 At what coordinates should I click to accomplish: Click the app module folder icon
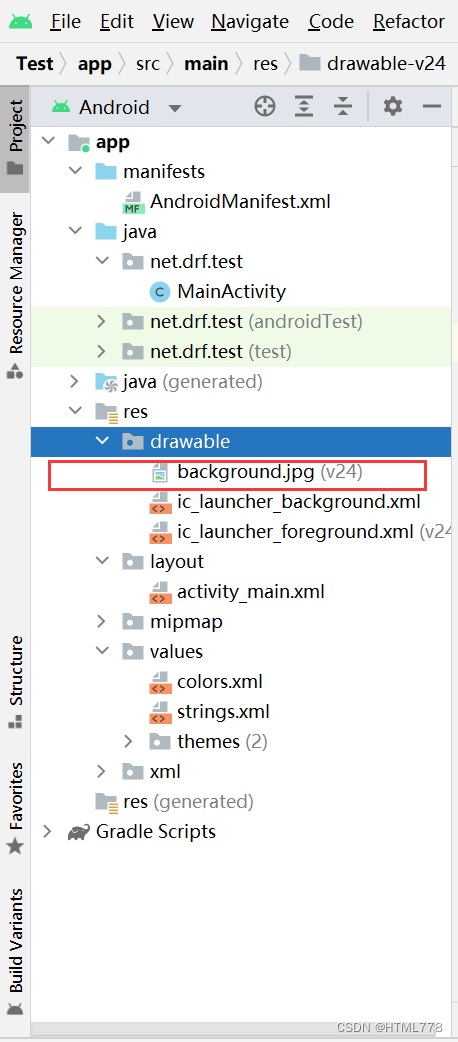(x=79, y=142)
